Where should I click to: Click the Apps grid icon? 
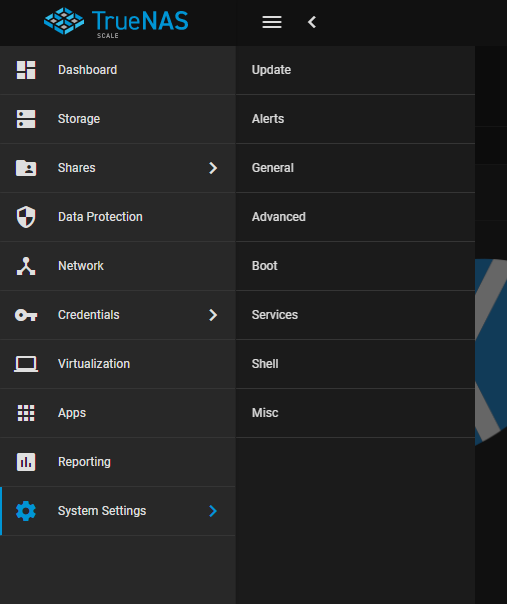point(26,413)
